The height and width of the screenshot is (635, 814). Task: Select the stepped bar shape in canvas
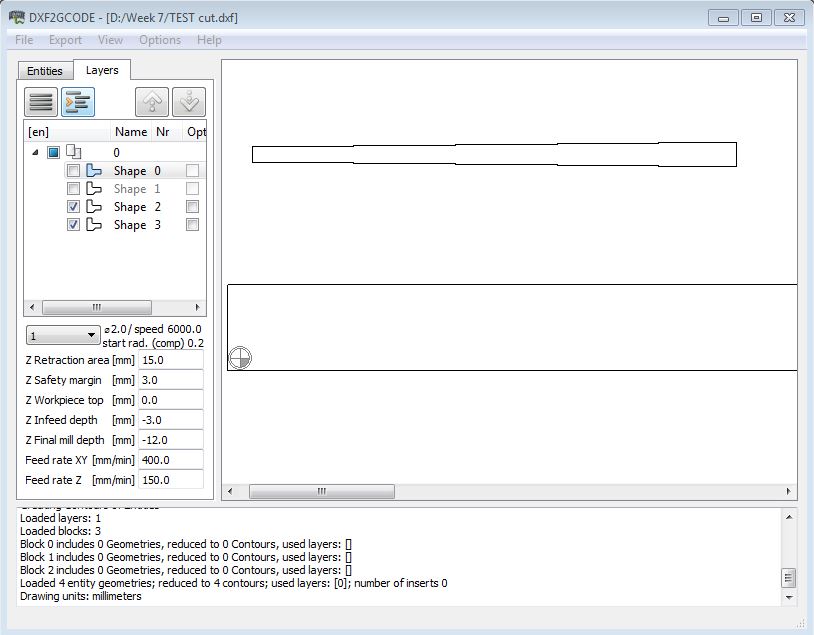(x=494, y=154)
